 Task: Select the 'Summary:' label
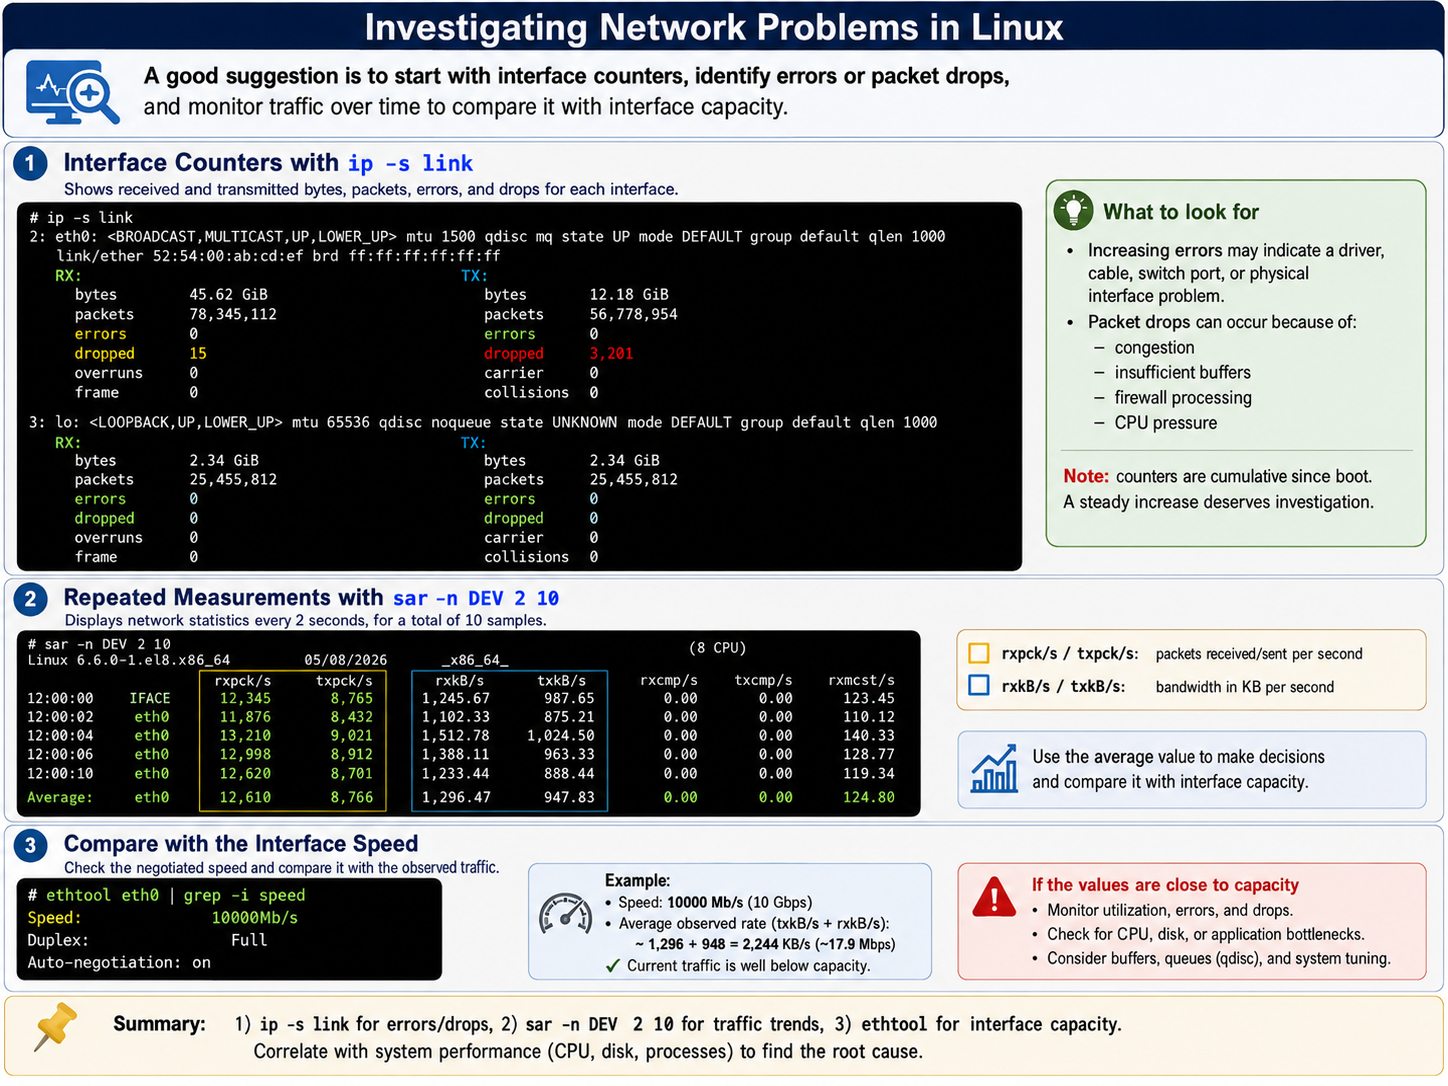[x=159, y=1024]
